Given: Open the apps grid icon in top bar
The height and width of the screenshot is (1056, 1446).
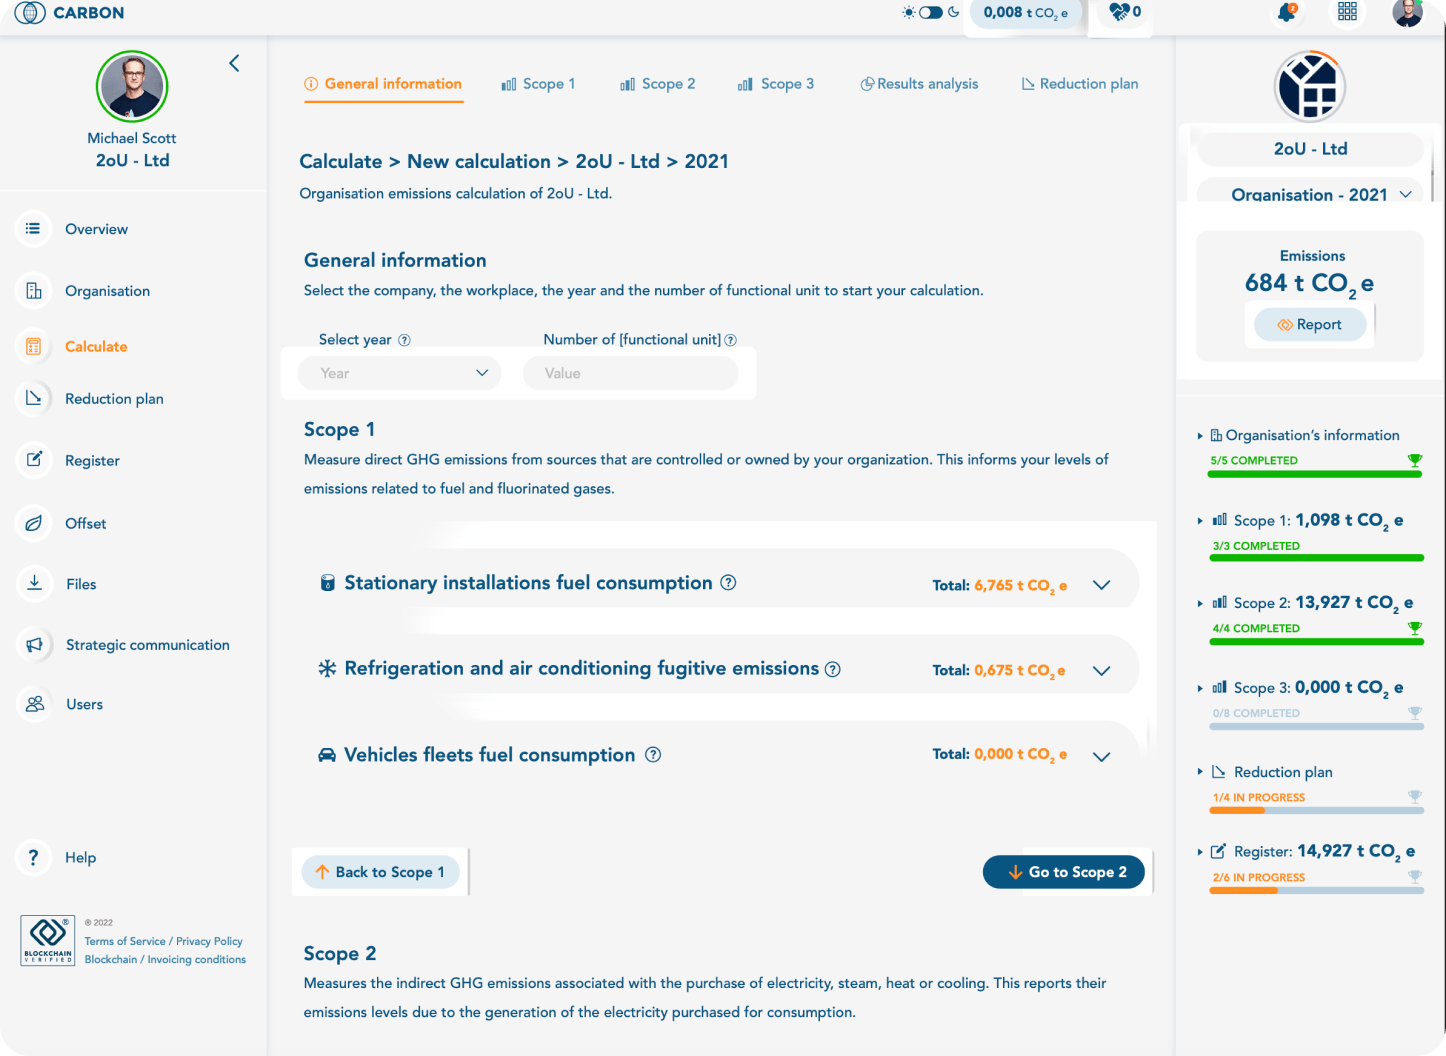Looking at the screenshot, I should pyautogui.click(x=1347, y=12).
